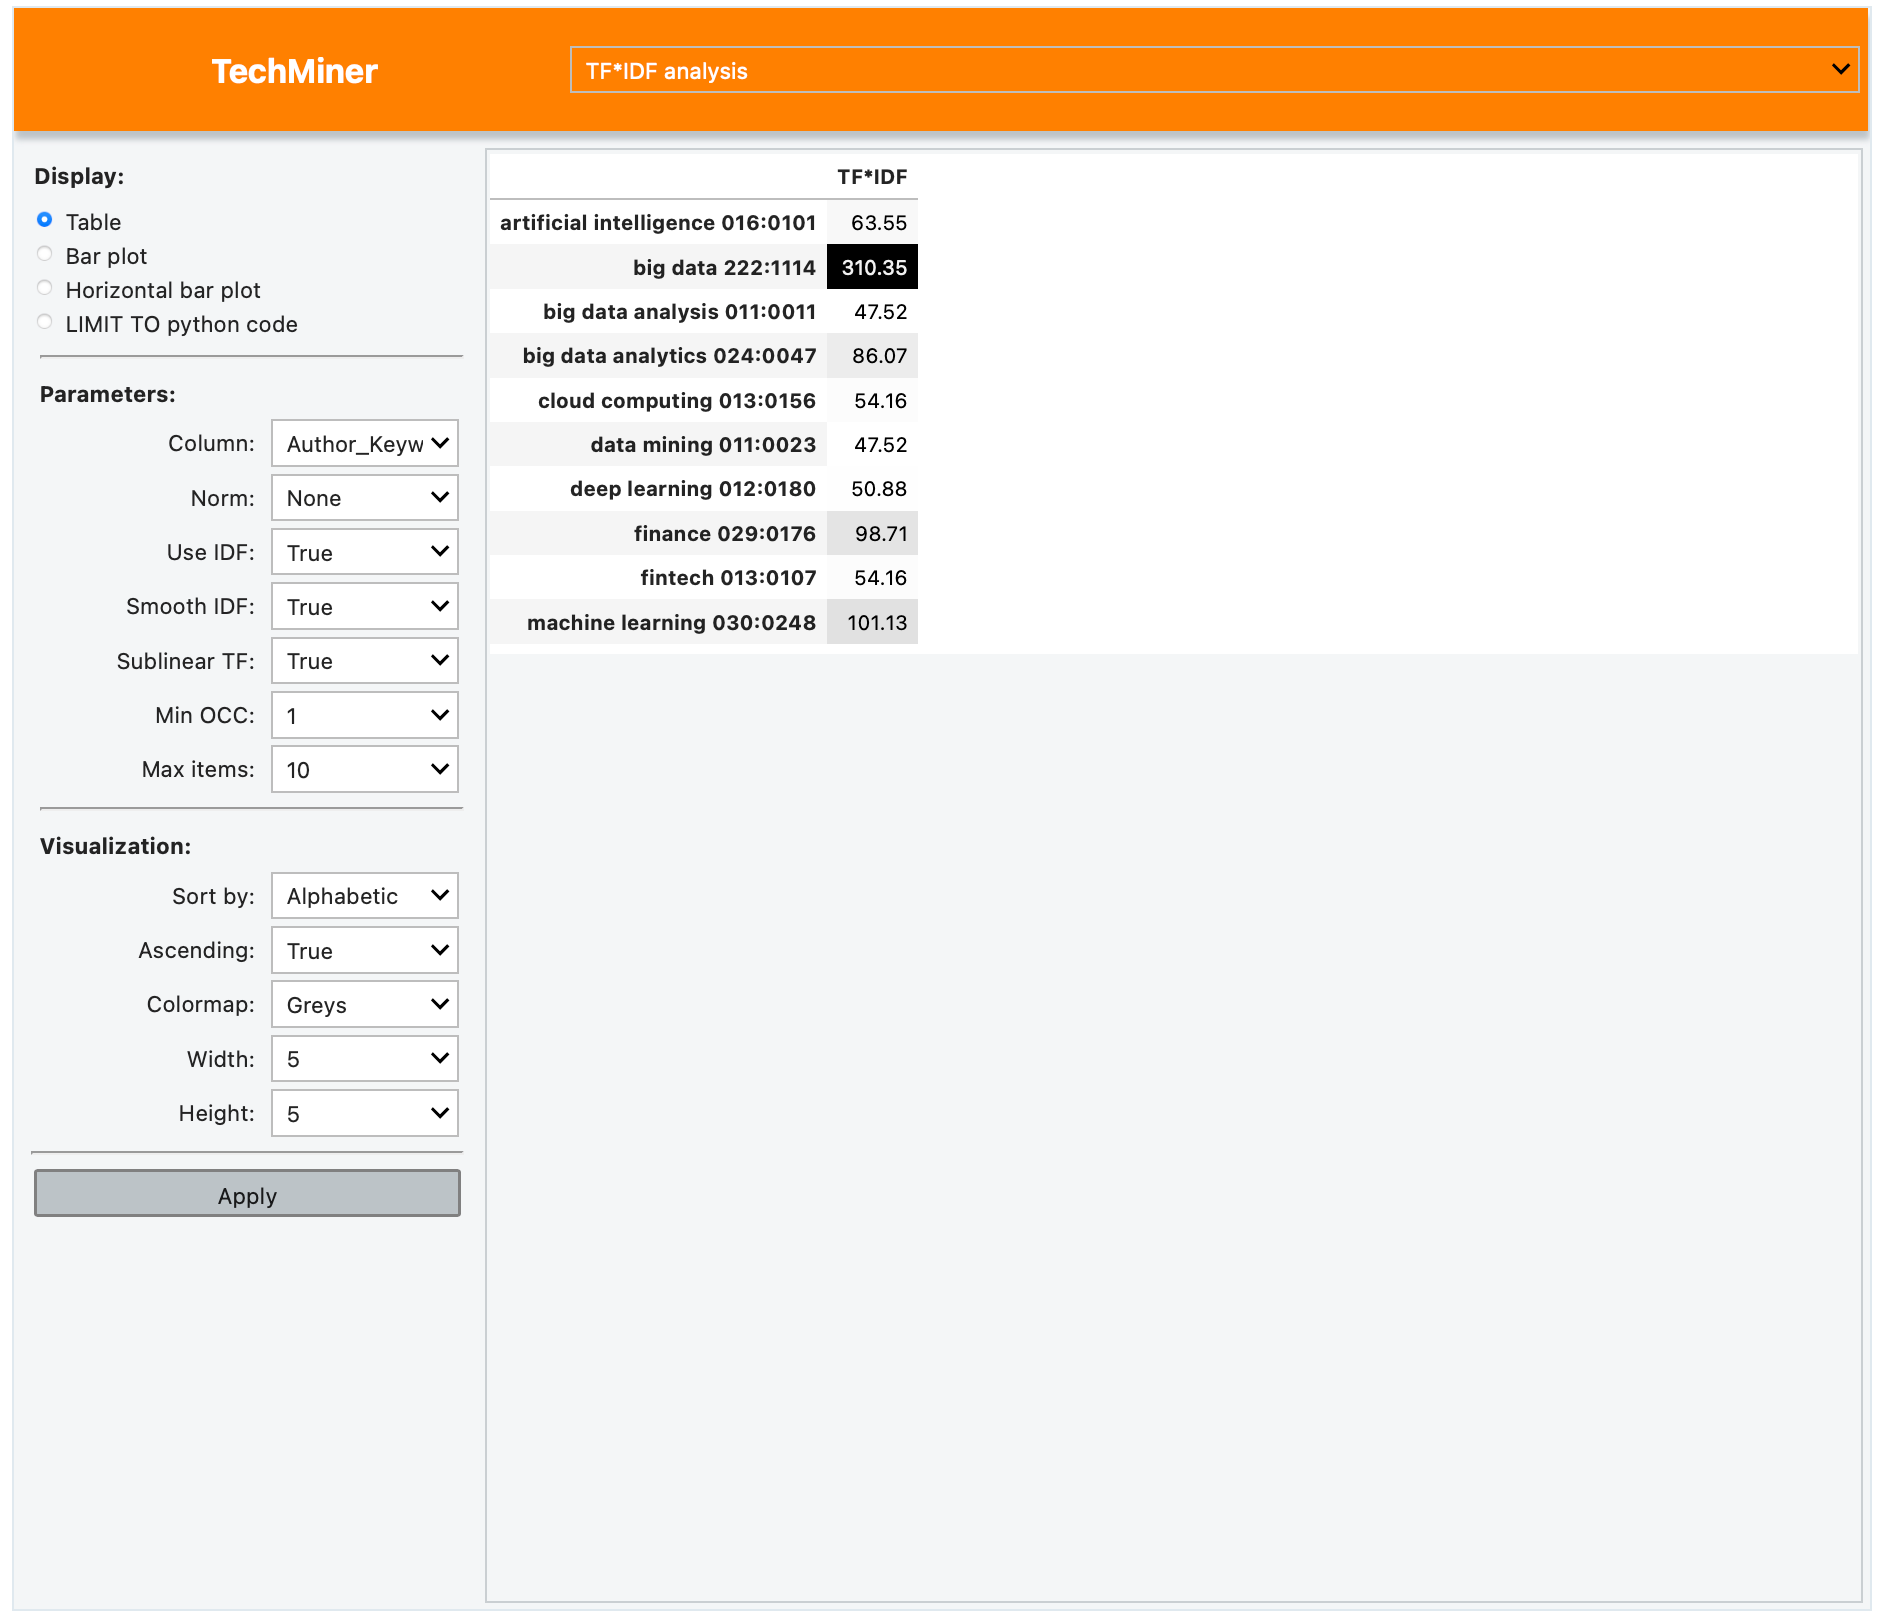Open the TF*IDF analysis dropdown
The image size is (1882, 1622).
1213,70
